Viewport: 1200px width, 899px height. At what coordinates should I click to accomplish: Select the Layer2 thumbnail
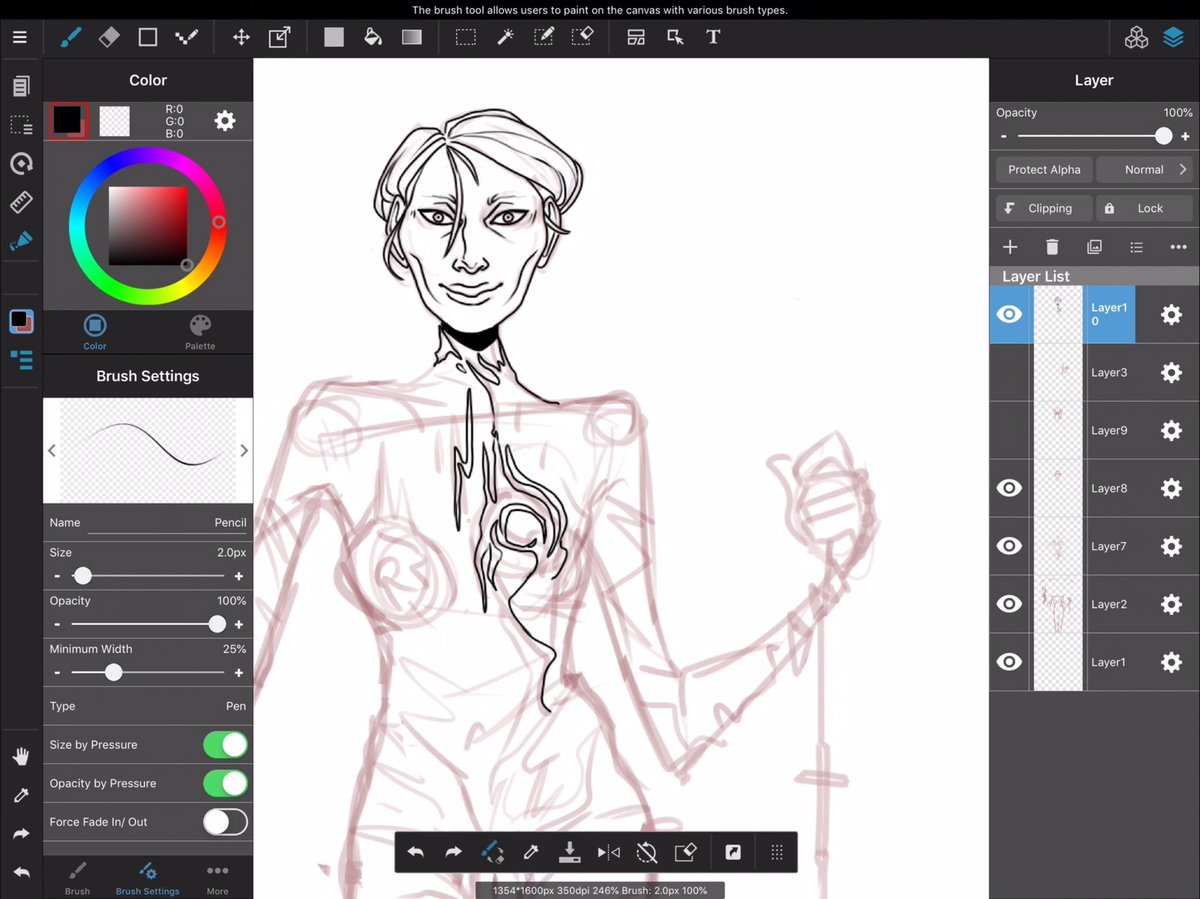[x=1058, y=604]
